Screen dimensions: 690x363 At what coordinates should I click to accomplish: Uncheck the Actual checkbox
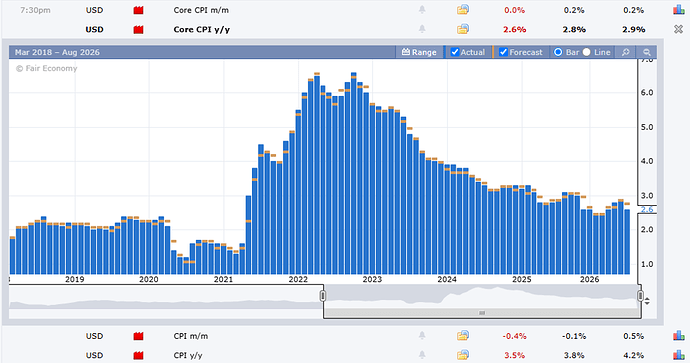(x=455, y=52)
